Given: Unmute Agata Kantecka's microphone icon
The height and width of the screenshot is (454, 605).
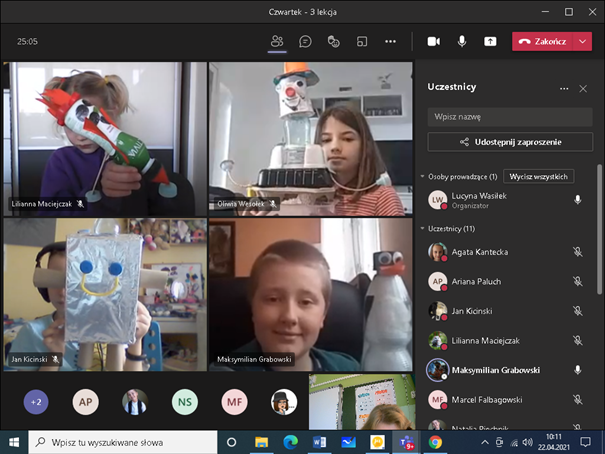Looking at the screenshot, I should tap(577, 253).
